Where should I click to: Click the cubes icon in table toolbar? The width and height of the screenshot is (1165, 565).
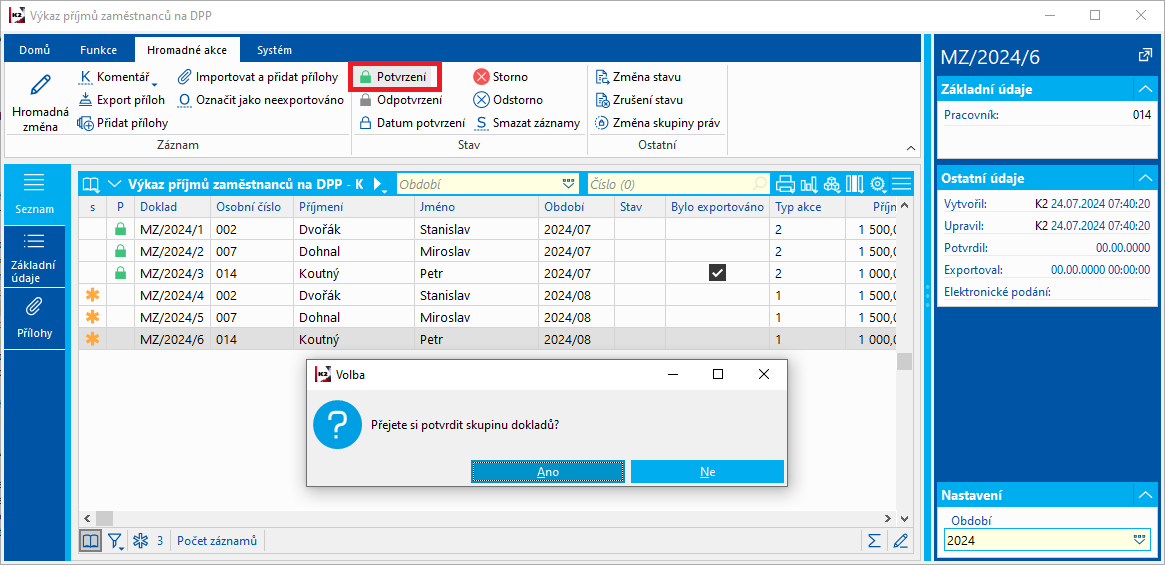click(832, 184)
